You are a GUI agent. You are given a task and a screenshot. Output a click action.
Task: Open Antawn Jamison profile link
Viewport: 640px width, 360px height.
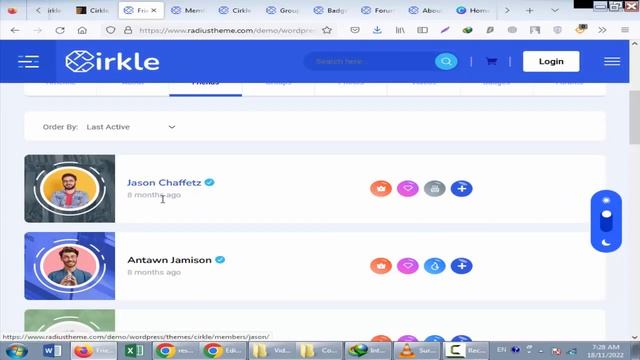point(169,260)
